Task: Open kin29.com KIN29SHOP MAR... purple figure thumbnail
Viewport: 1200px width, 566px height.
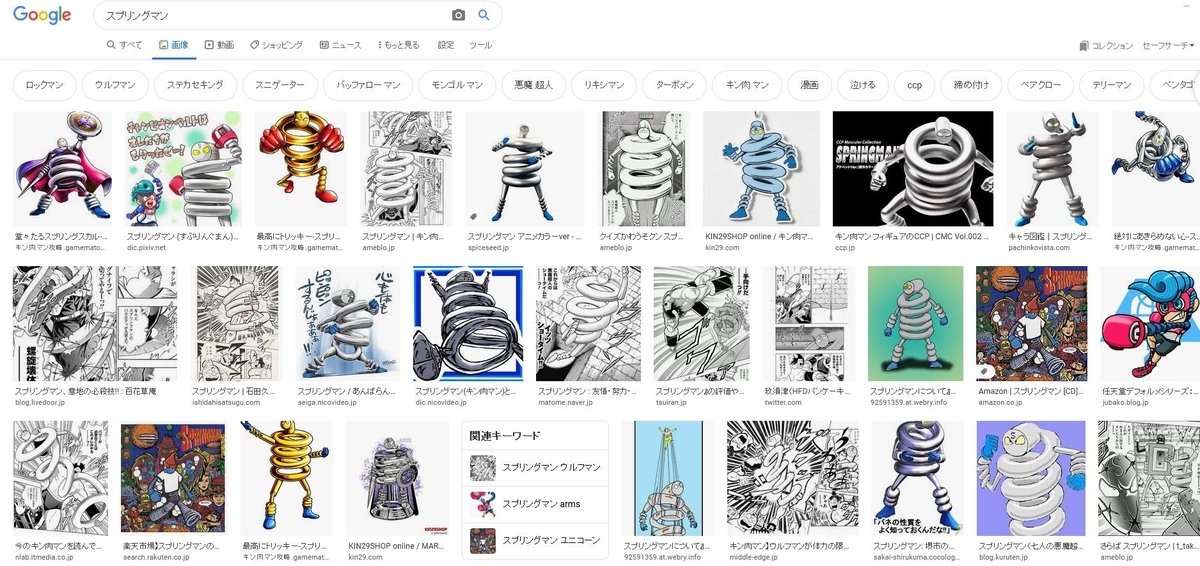Action: [398, 479]
